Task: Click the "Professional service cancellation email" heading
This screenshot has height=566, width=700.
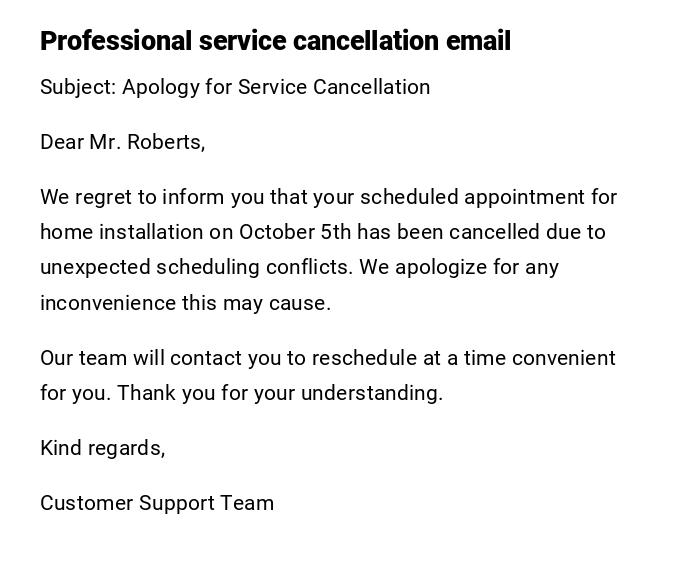Action: click(x=275, y=41)
